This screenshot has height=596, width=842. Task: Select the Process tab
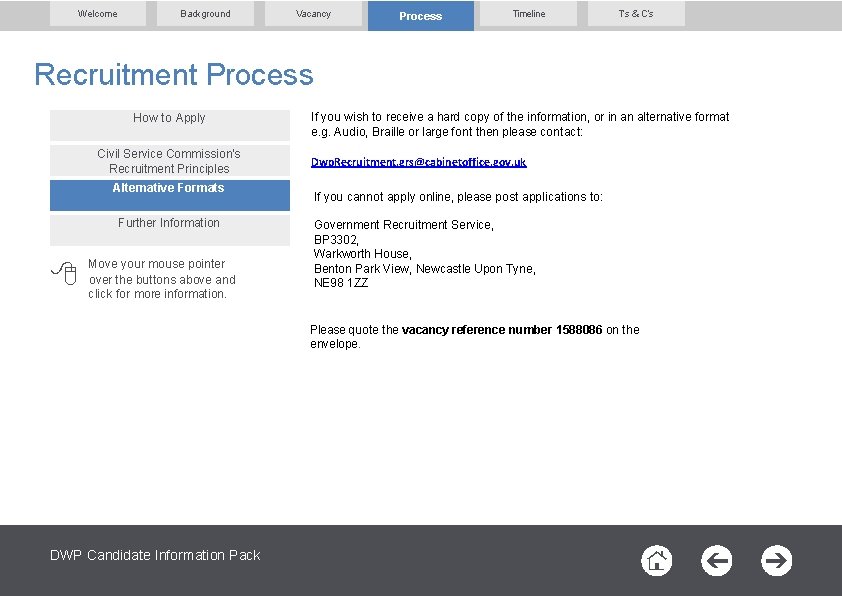click(x=420, y=16)
